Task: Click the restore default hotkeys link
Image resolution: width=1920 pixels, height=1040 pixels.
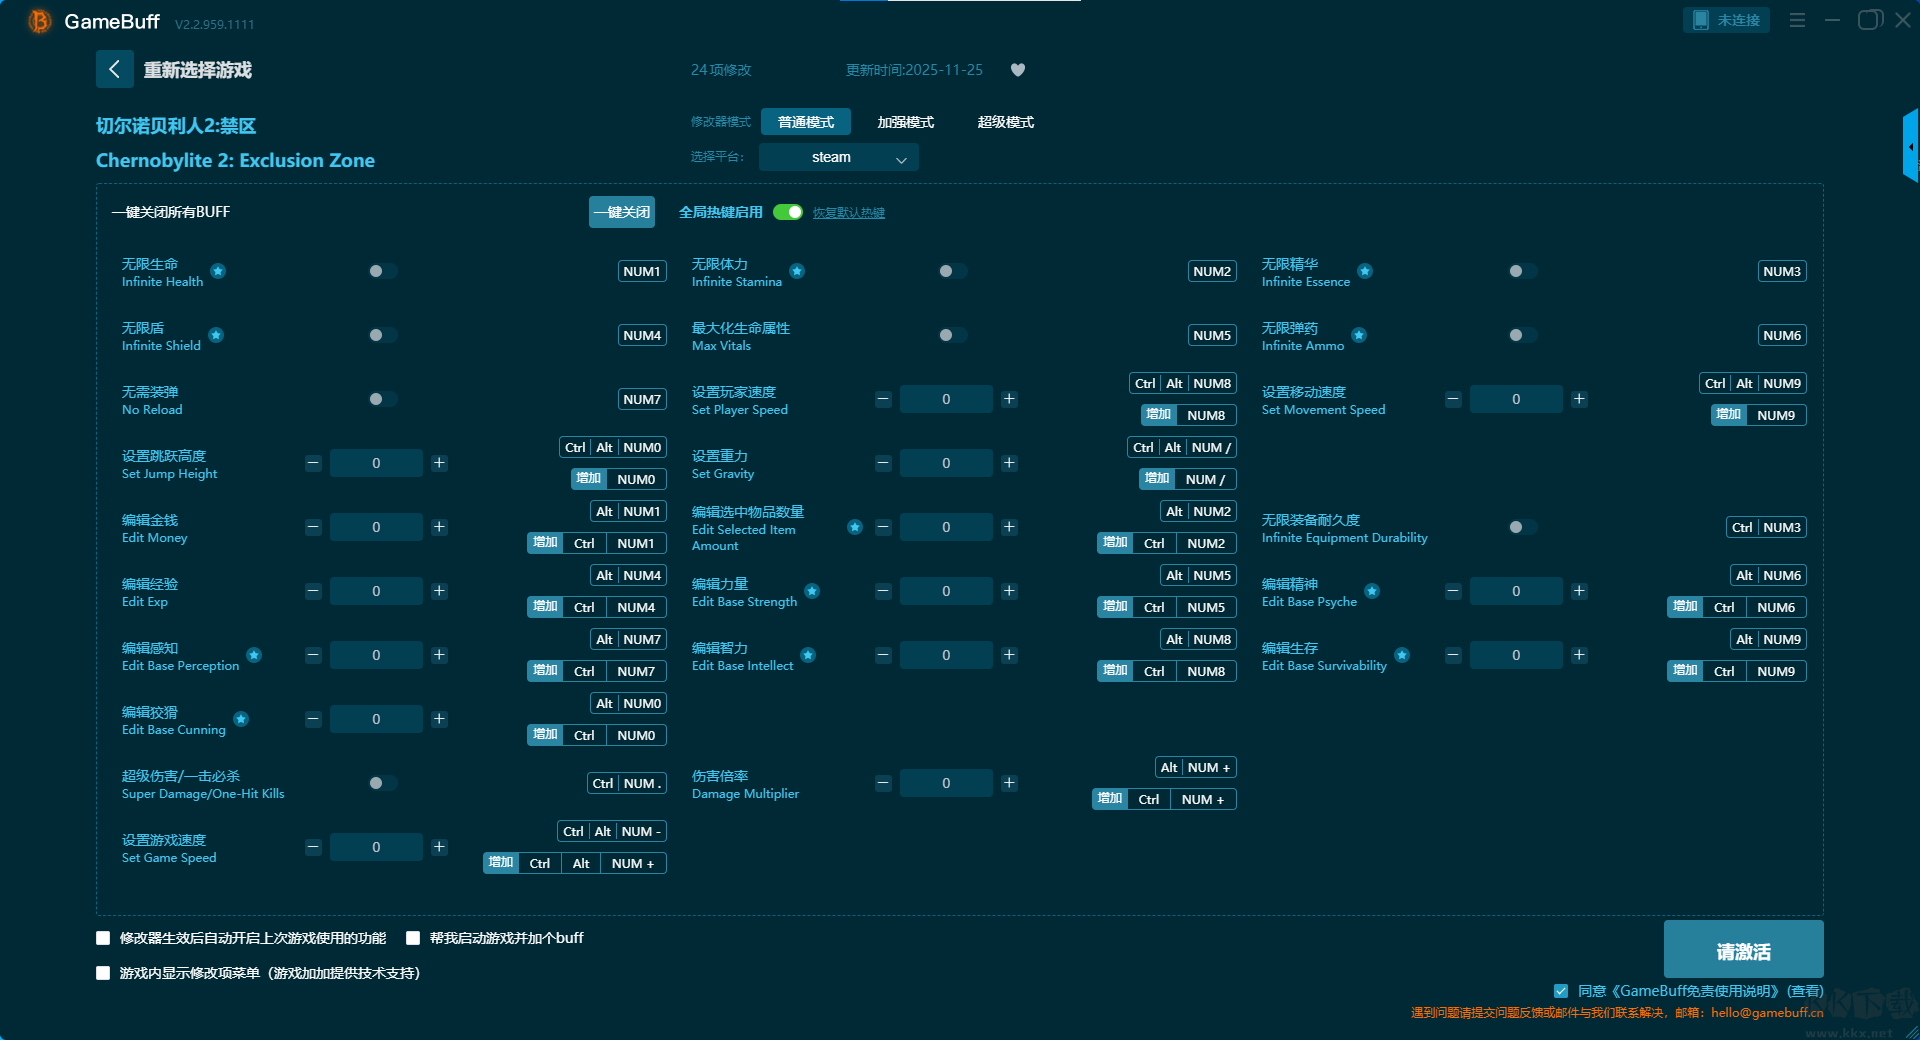Action: (848, 213)
